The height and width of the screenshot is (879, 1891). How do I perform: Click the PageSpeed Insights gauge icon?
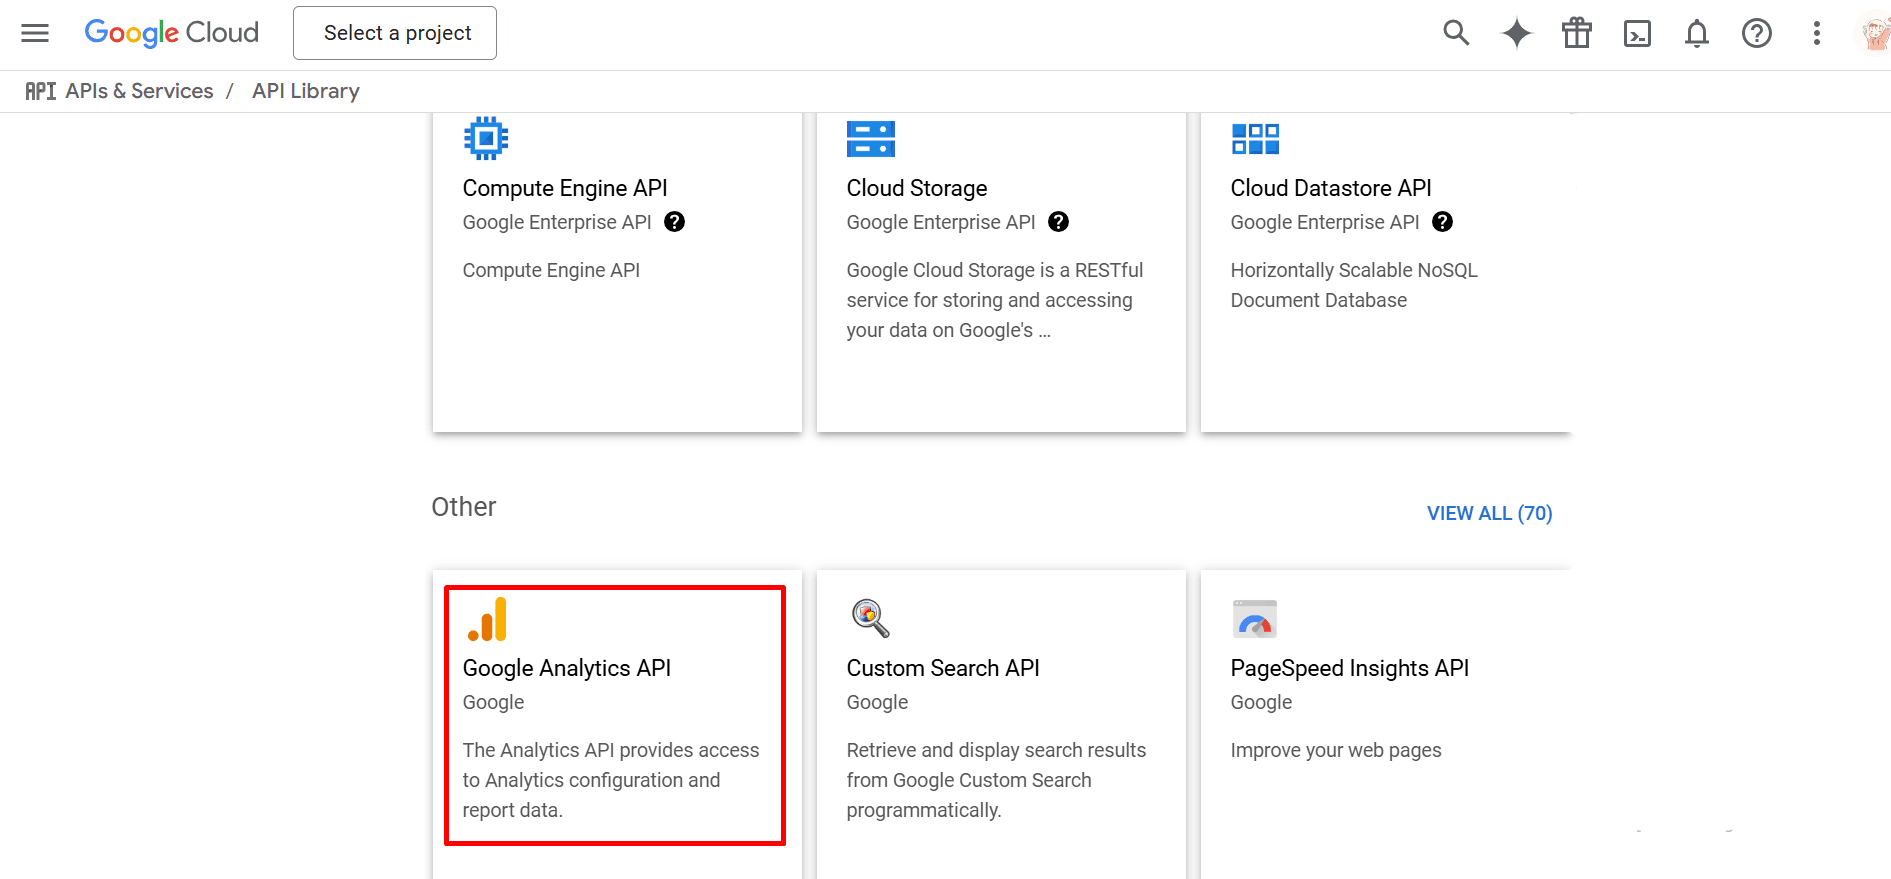(x=1255, y=619)
